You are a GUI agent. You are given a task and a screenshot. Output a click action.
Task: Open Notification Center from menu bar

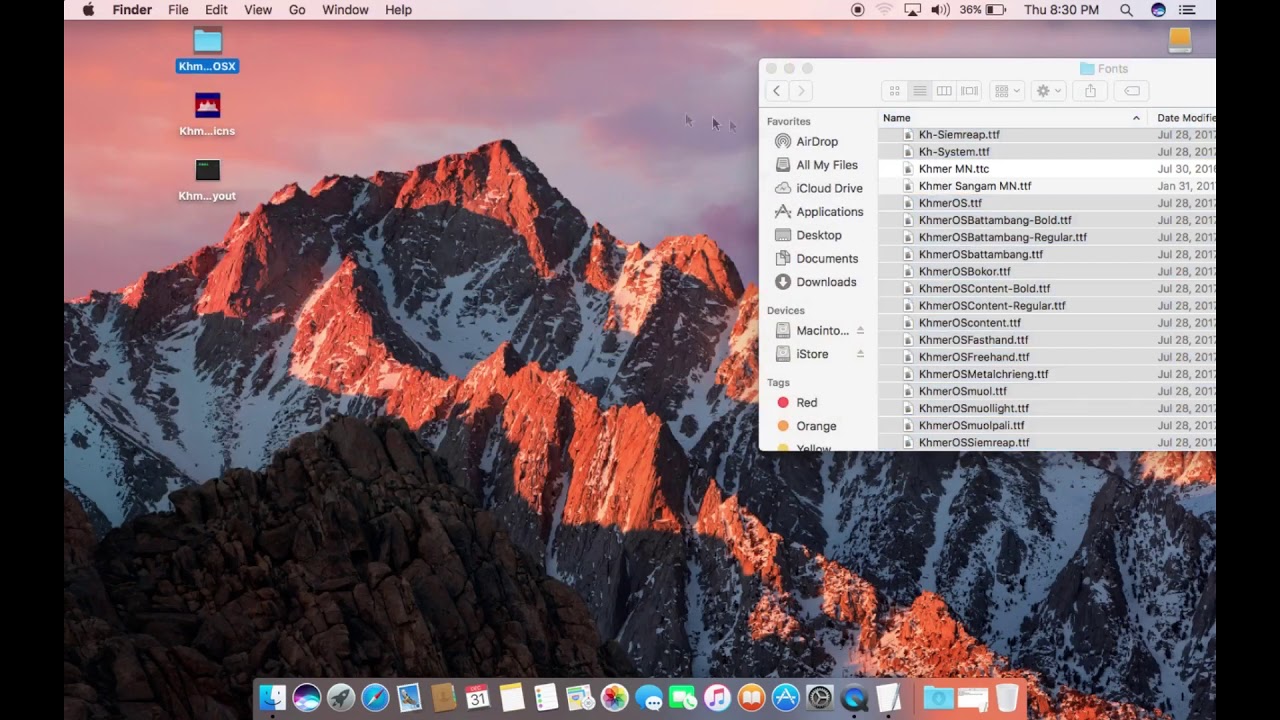(1187, 10)
